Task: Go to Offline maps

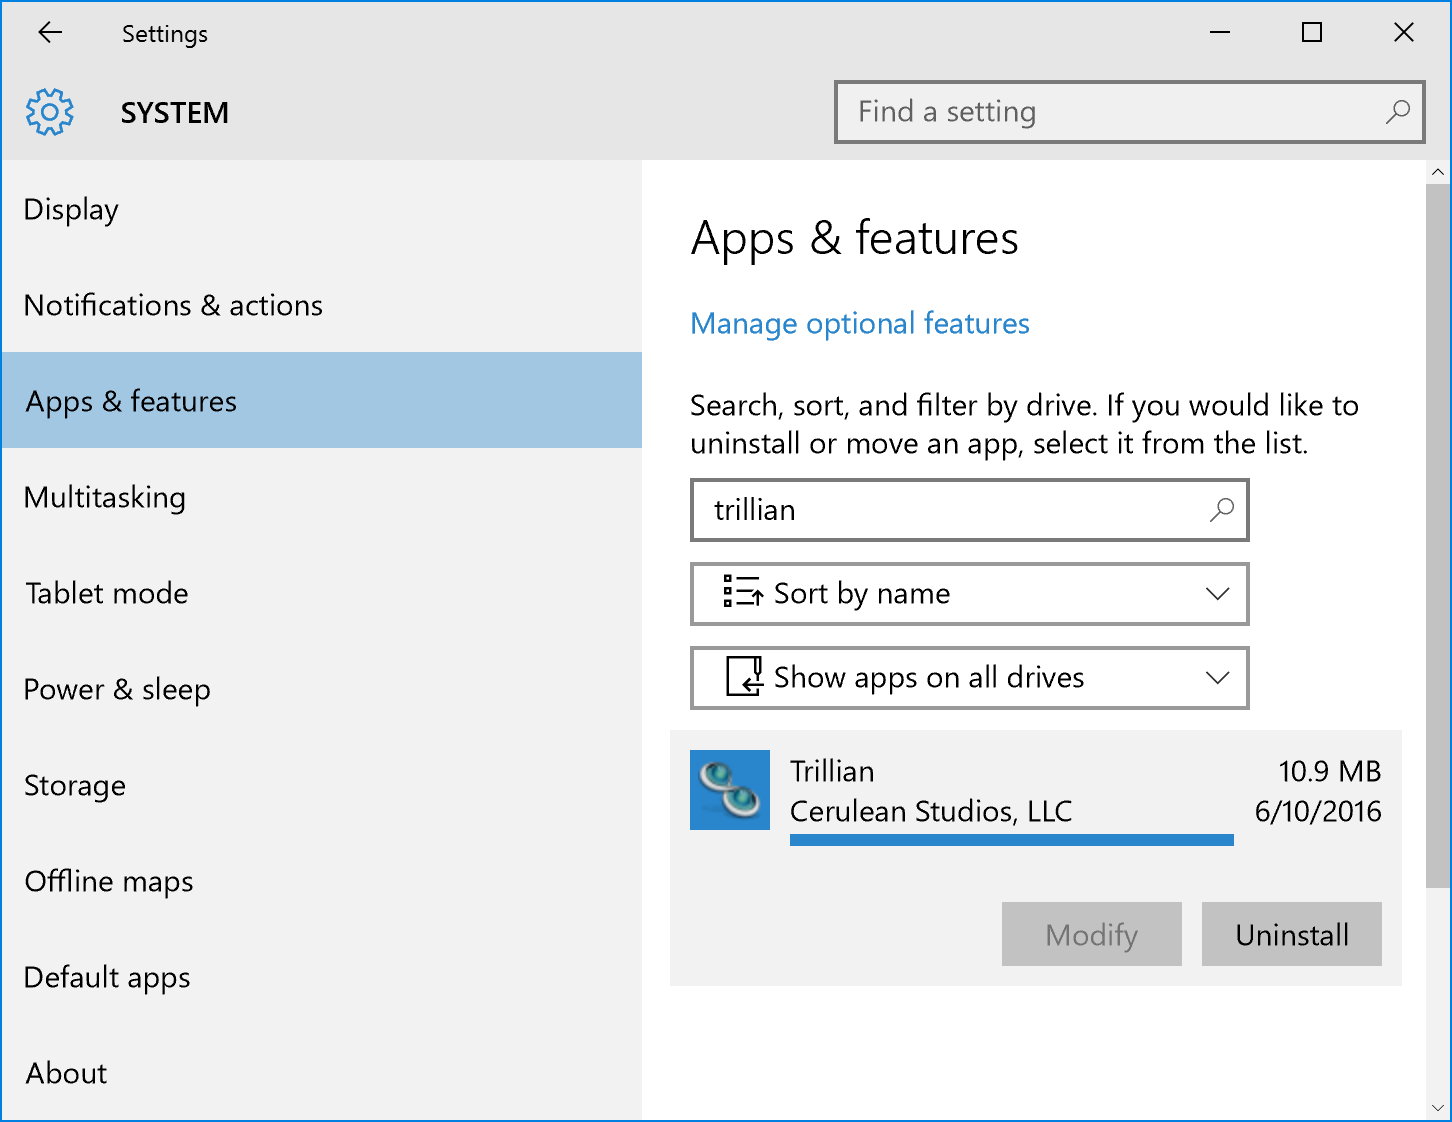Action: point(321,881)
